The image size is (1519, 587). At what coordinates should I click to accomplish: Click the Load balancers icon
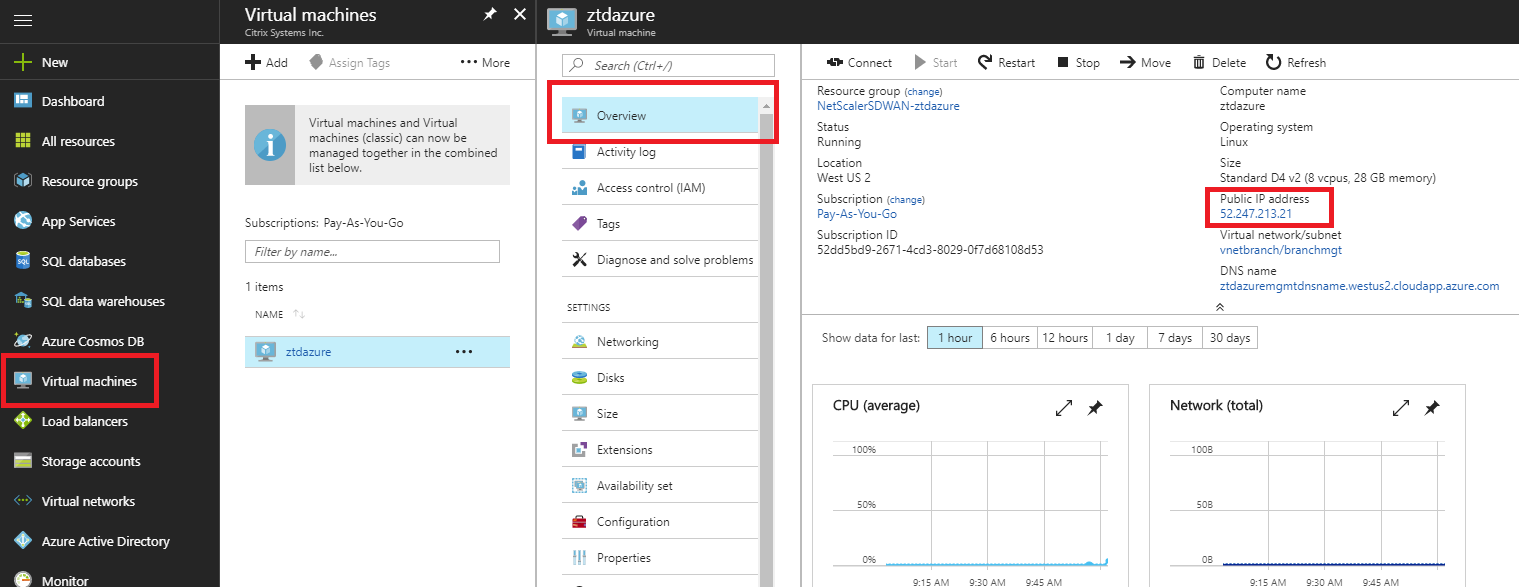point(23,421)
